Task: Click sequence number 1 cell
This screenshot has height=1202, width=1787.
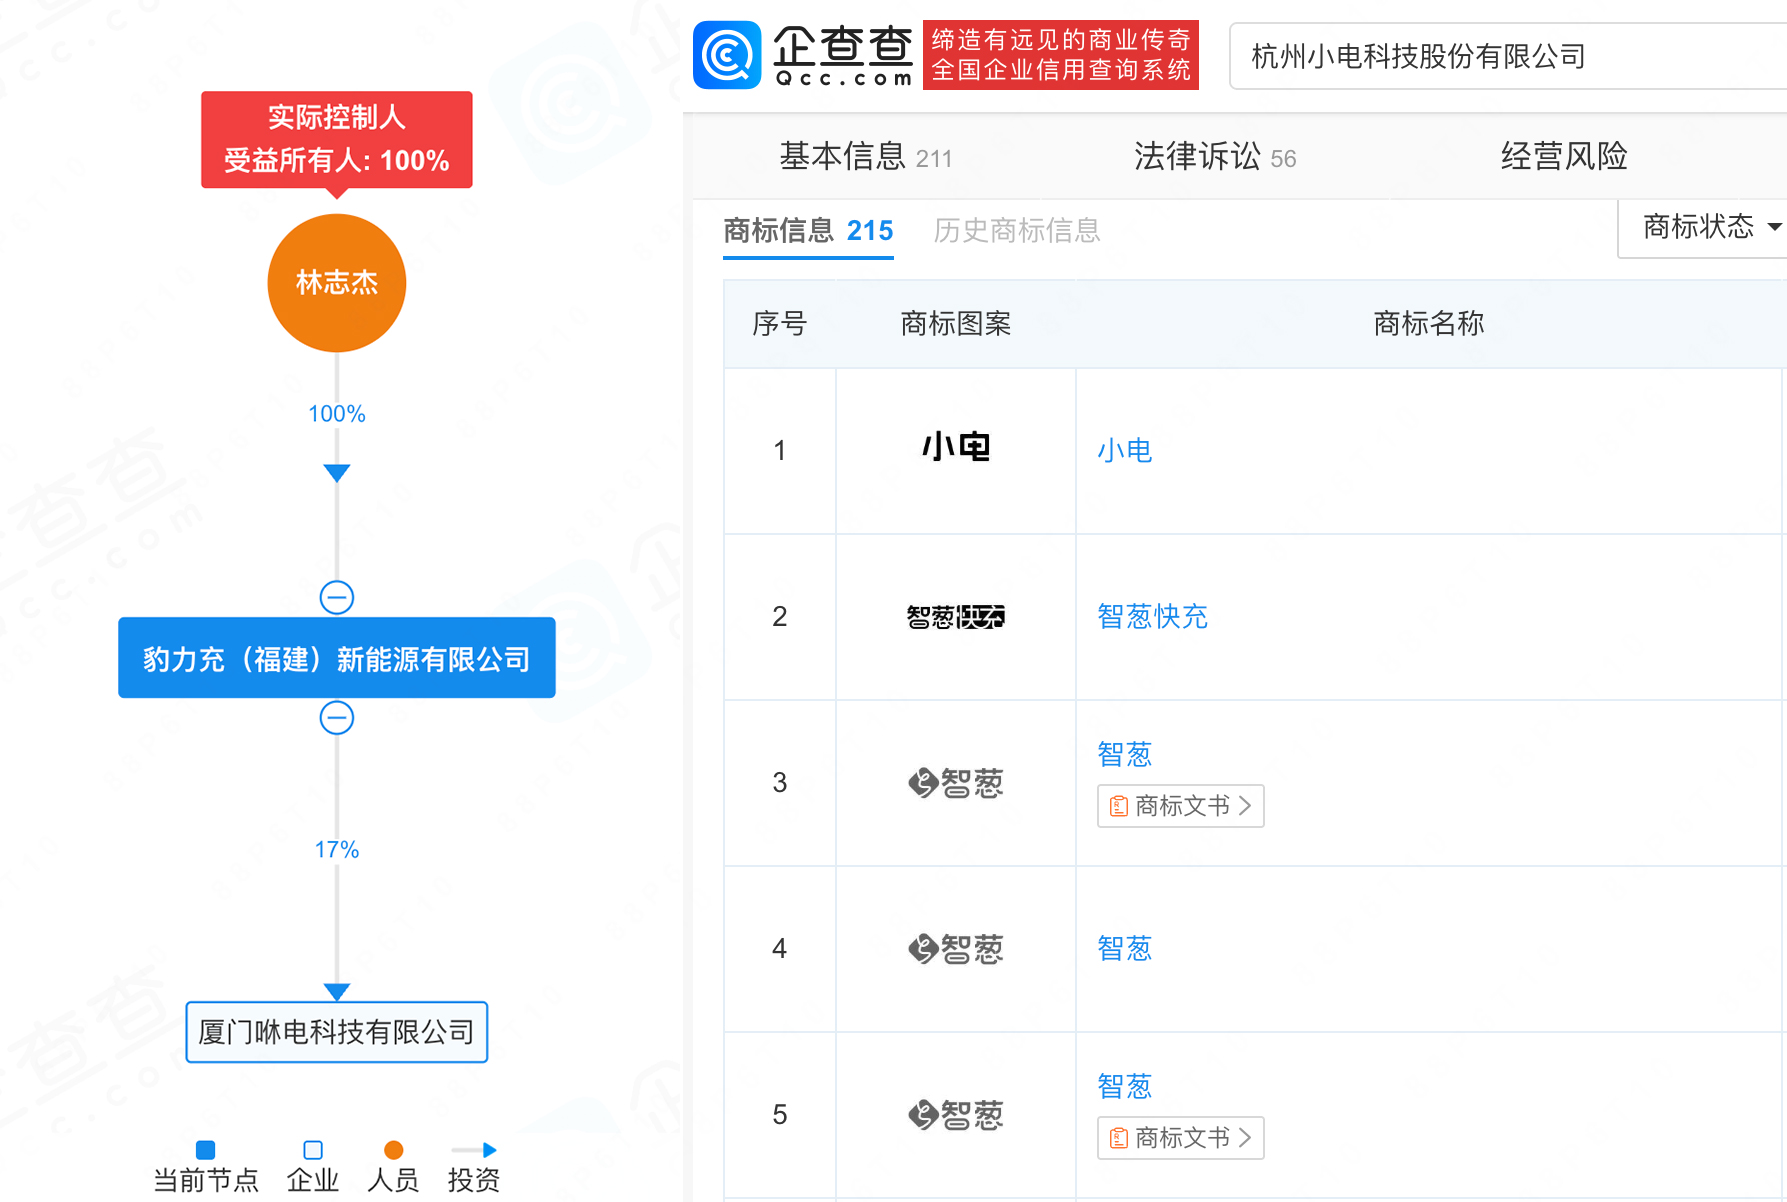Action: (780, 451)
